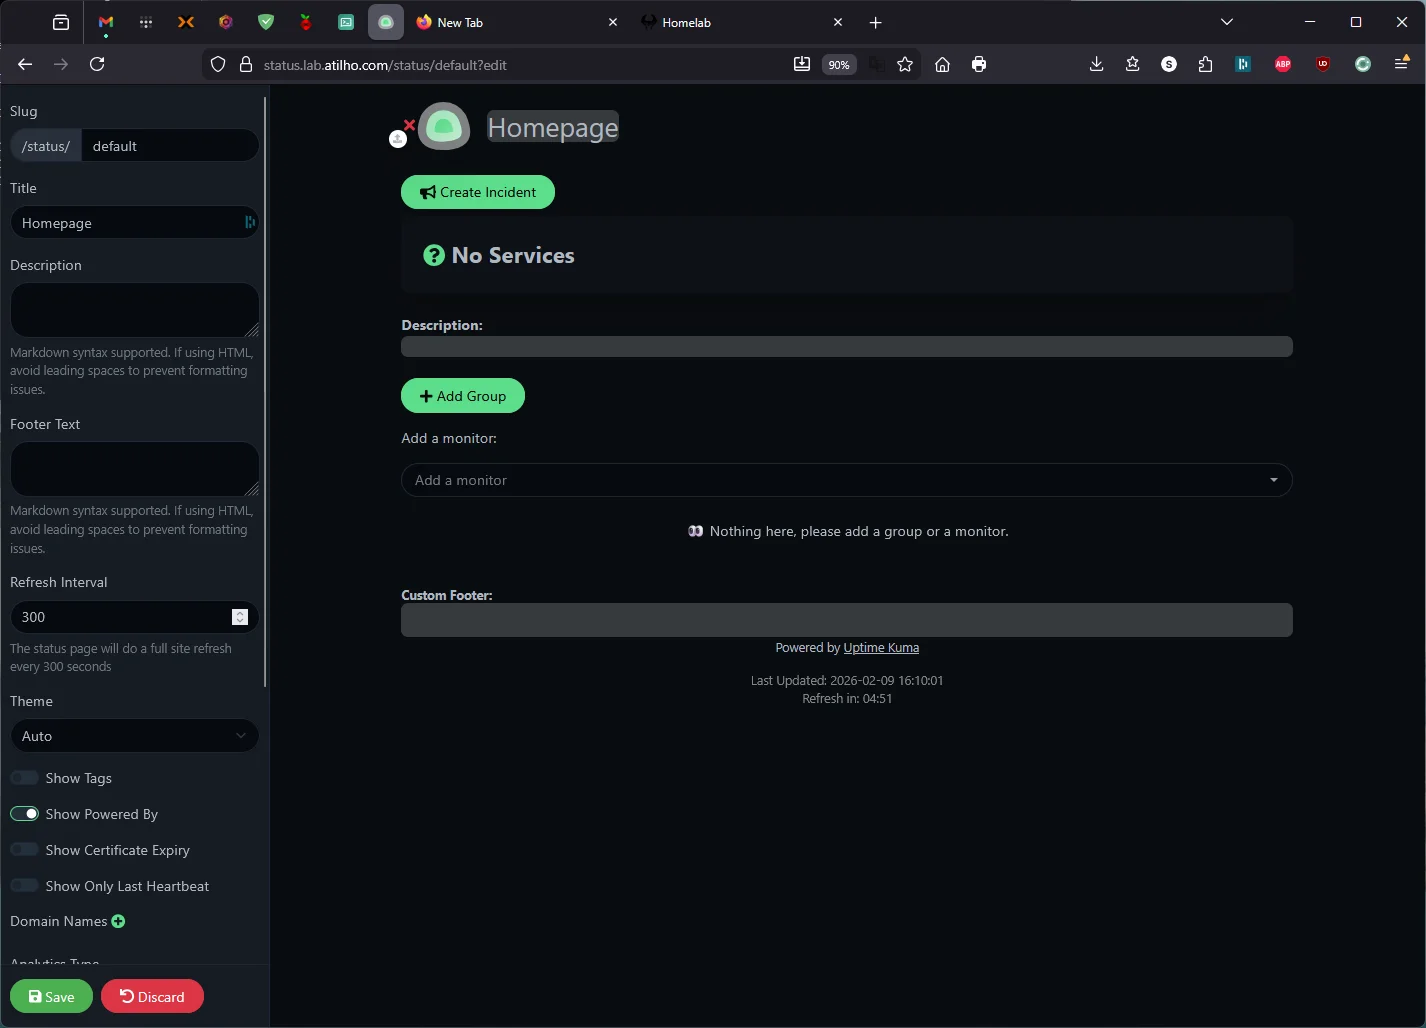Open the Theme selector dropdown
The width and height of the screenshot is (1426, 1028).
pos(134,736)
